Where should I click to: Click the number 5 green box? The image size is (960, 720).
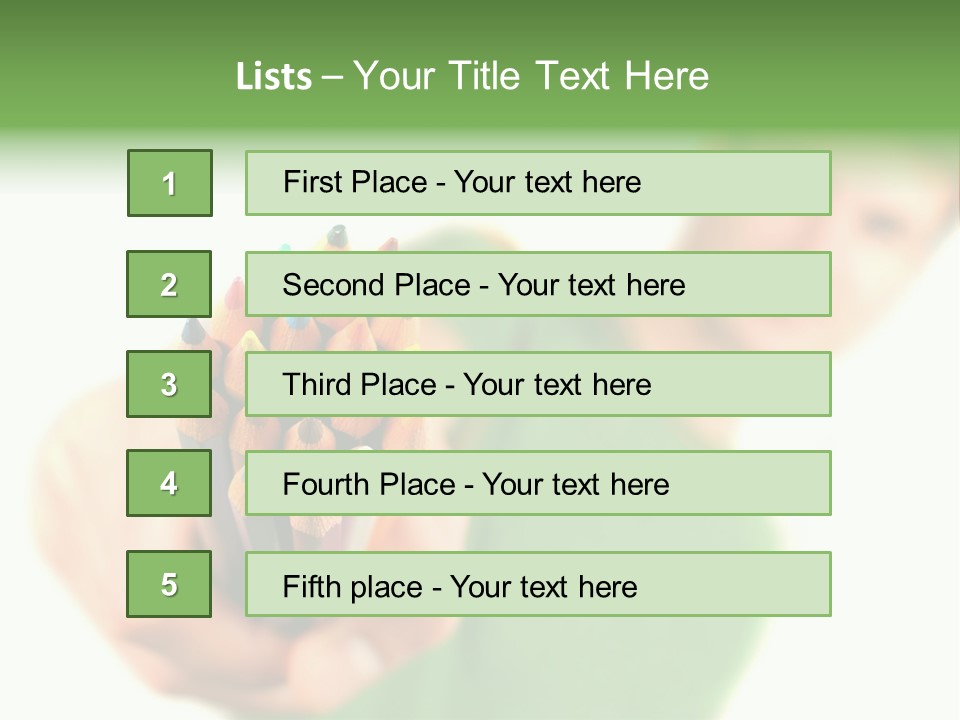click(169, 584)
